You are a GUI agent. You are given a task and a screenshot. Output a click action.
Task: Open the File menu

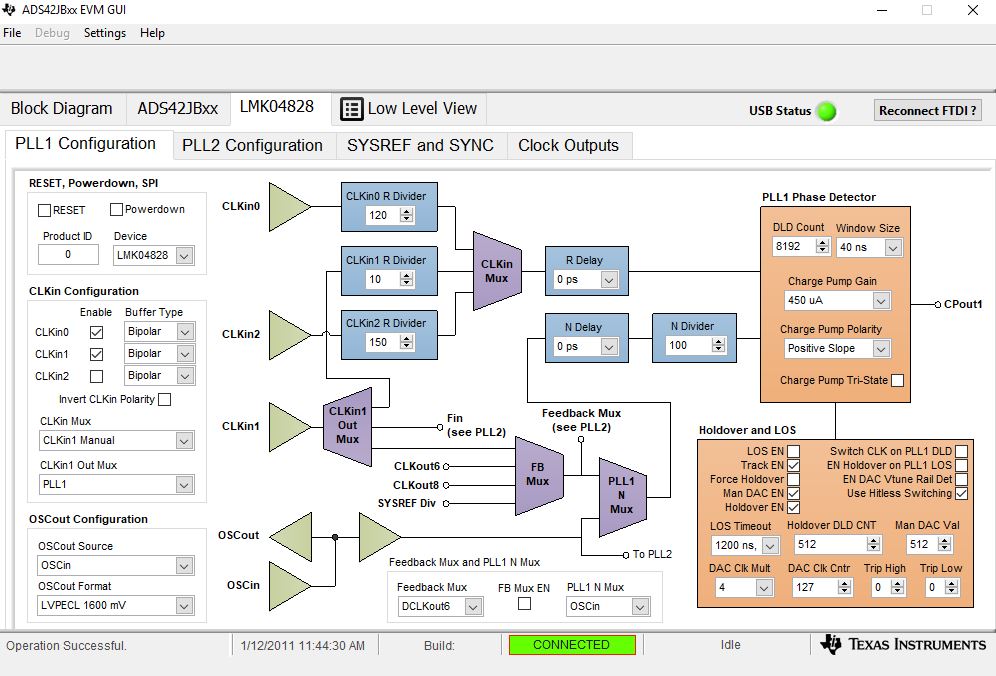[12, 33]
